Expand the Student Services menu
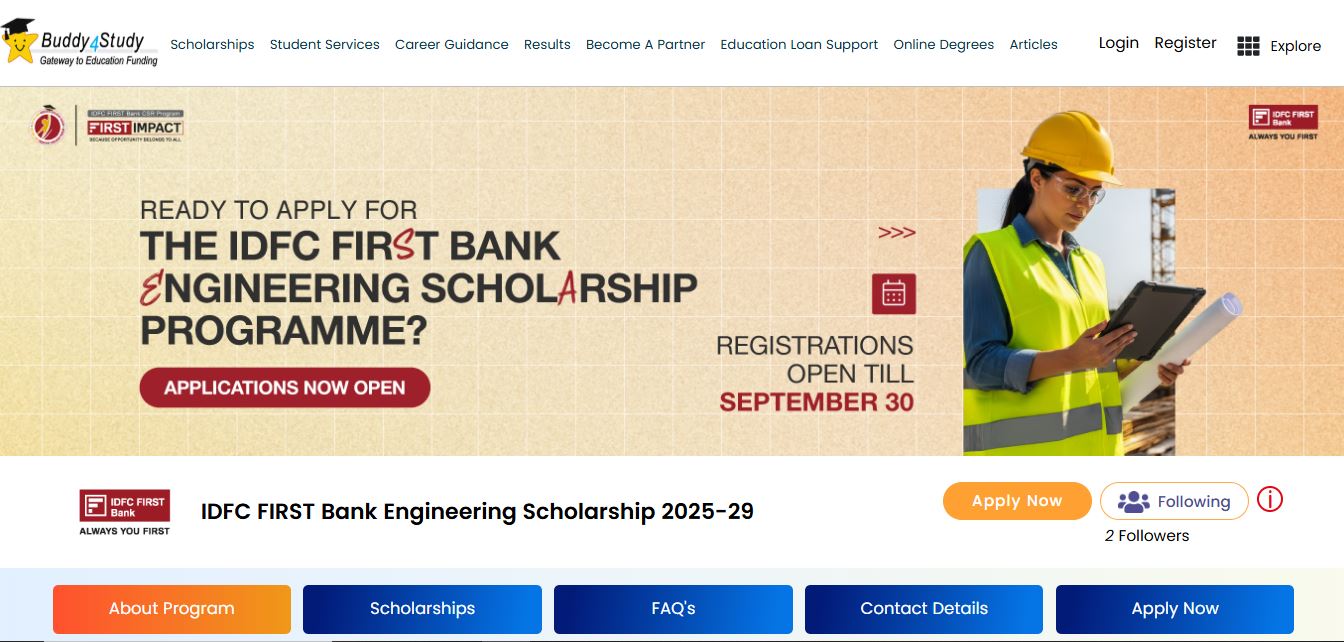1344x642 pixels. coord(325,44)
